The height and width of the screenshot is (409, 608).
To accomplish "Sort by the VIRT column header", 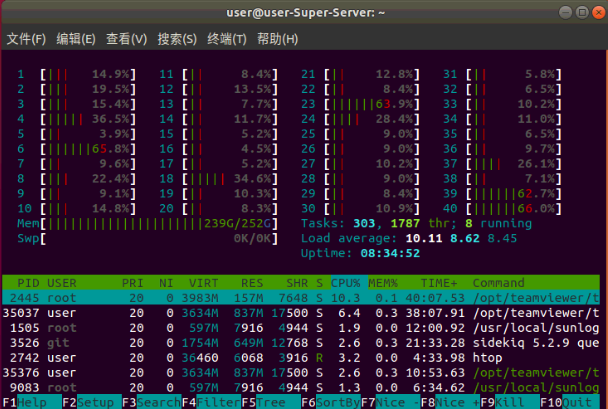I will [x=204, y=283].
